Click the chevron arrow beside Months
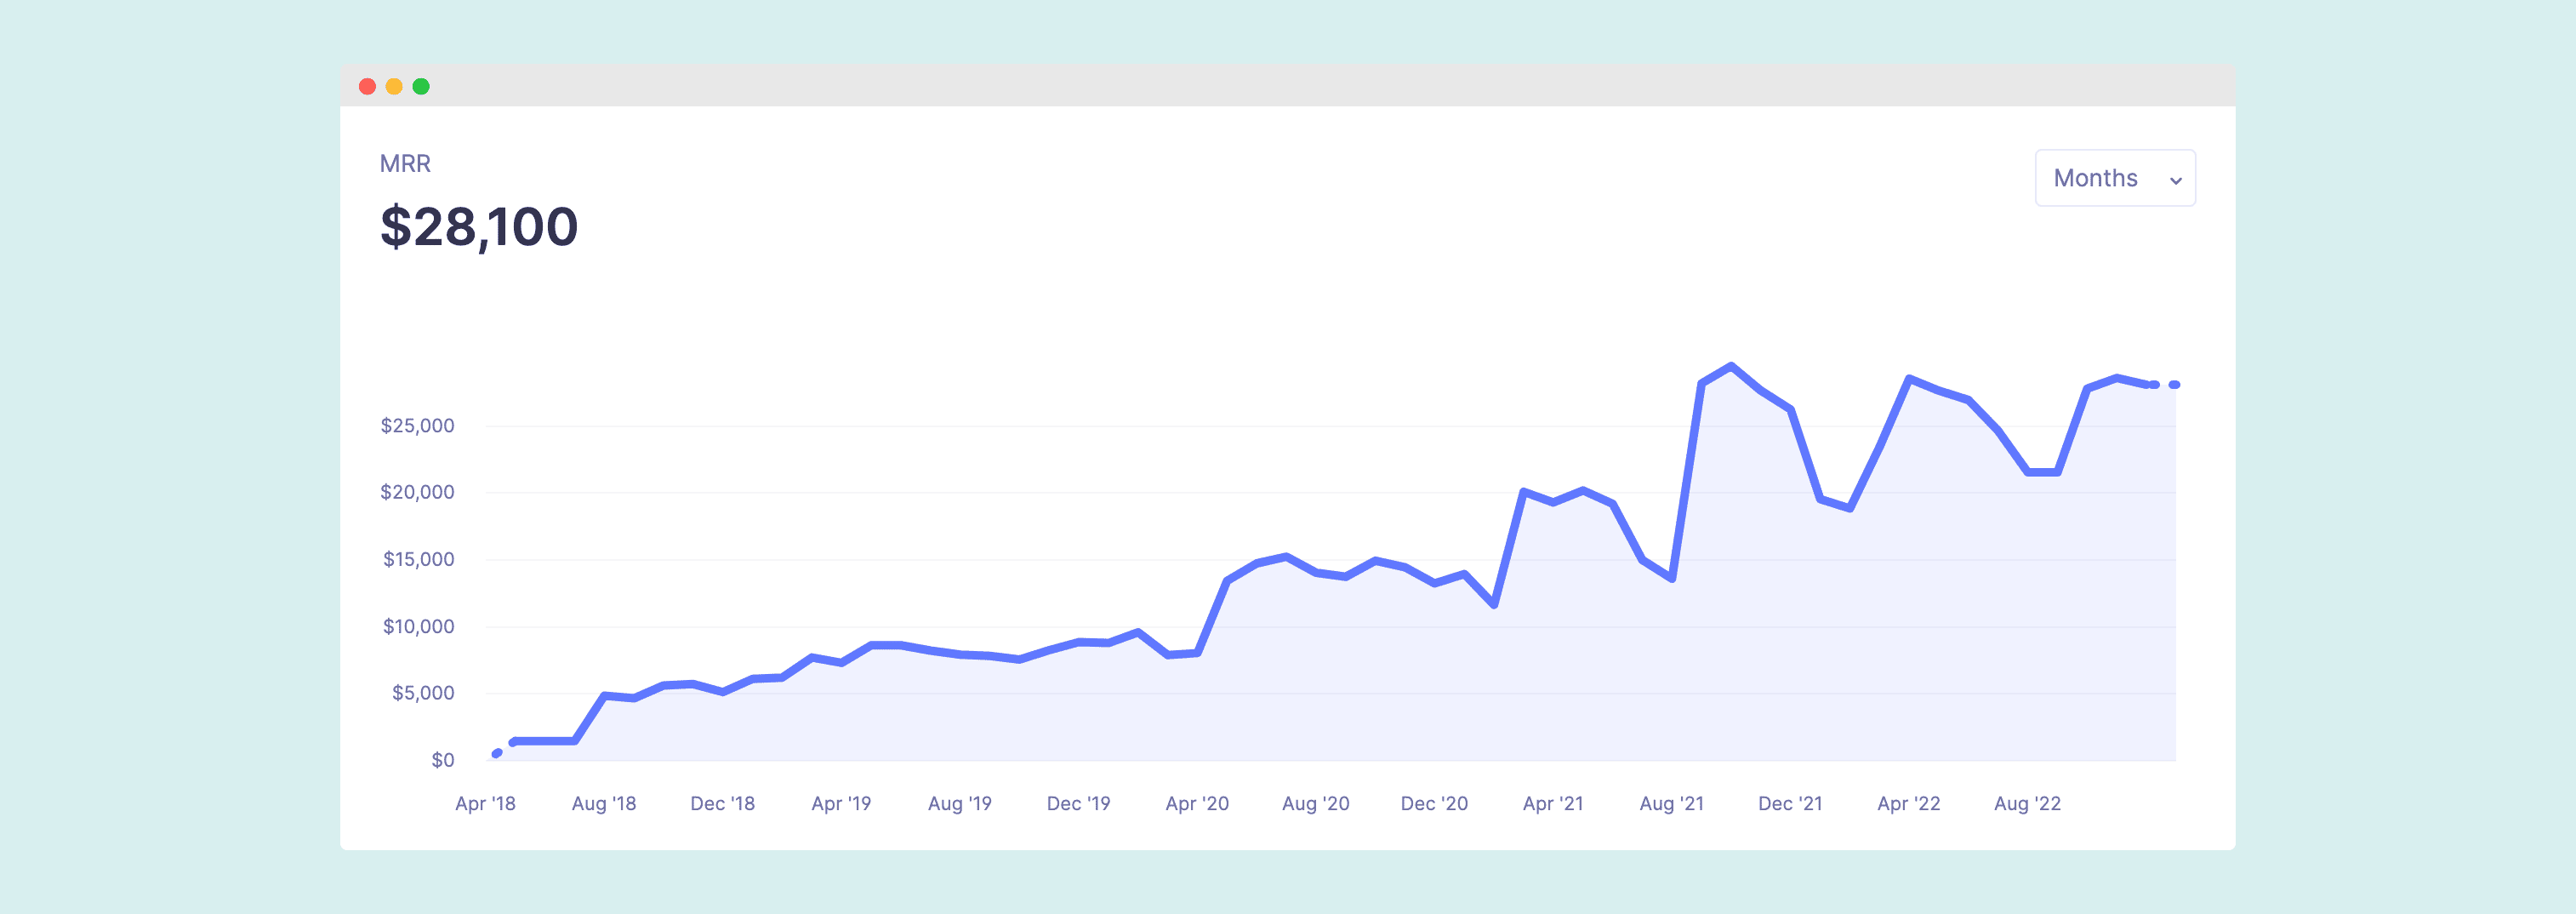The image size is (2576, 914). pos(2175,181)
